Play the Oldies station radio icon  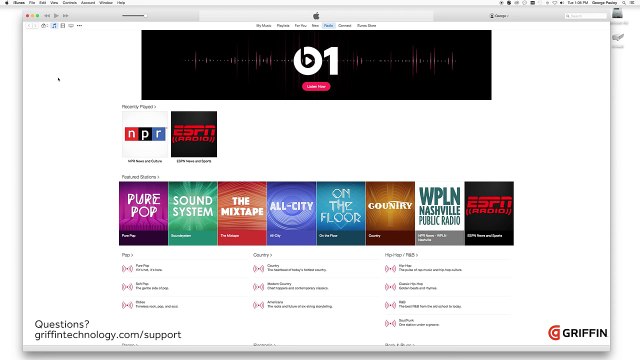[127, 305]
